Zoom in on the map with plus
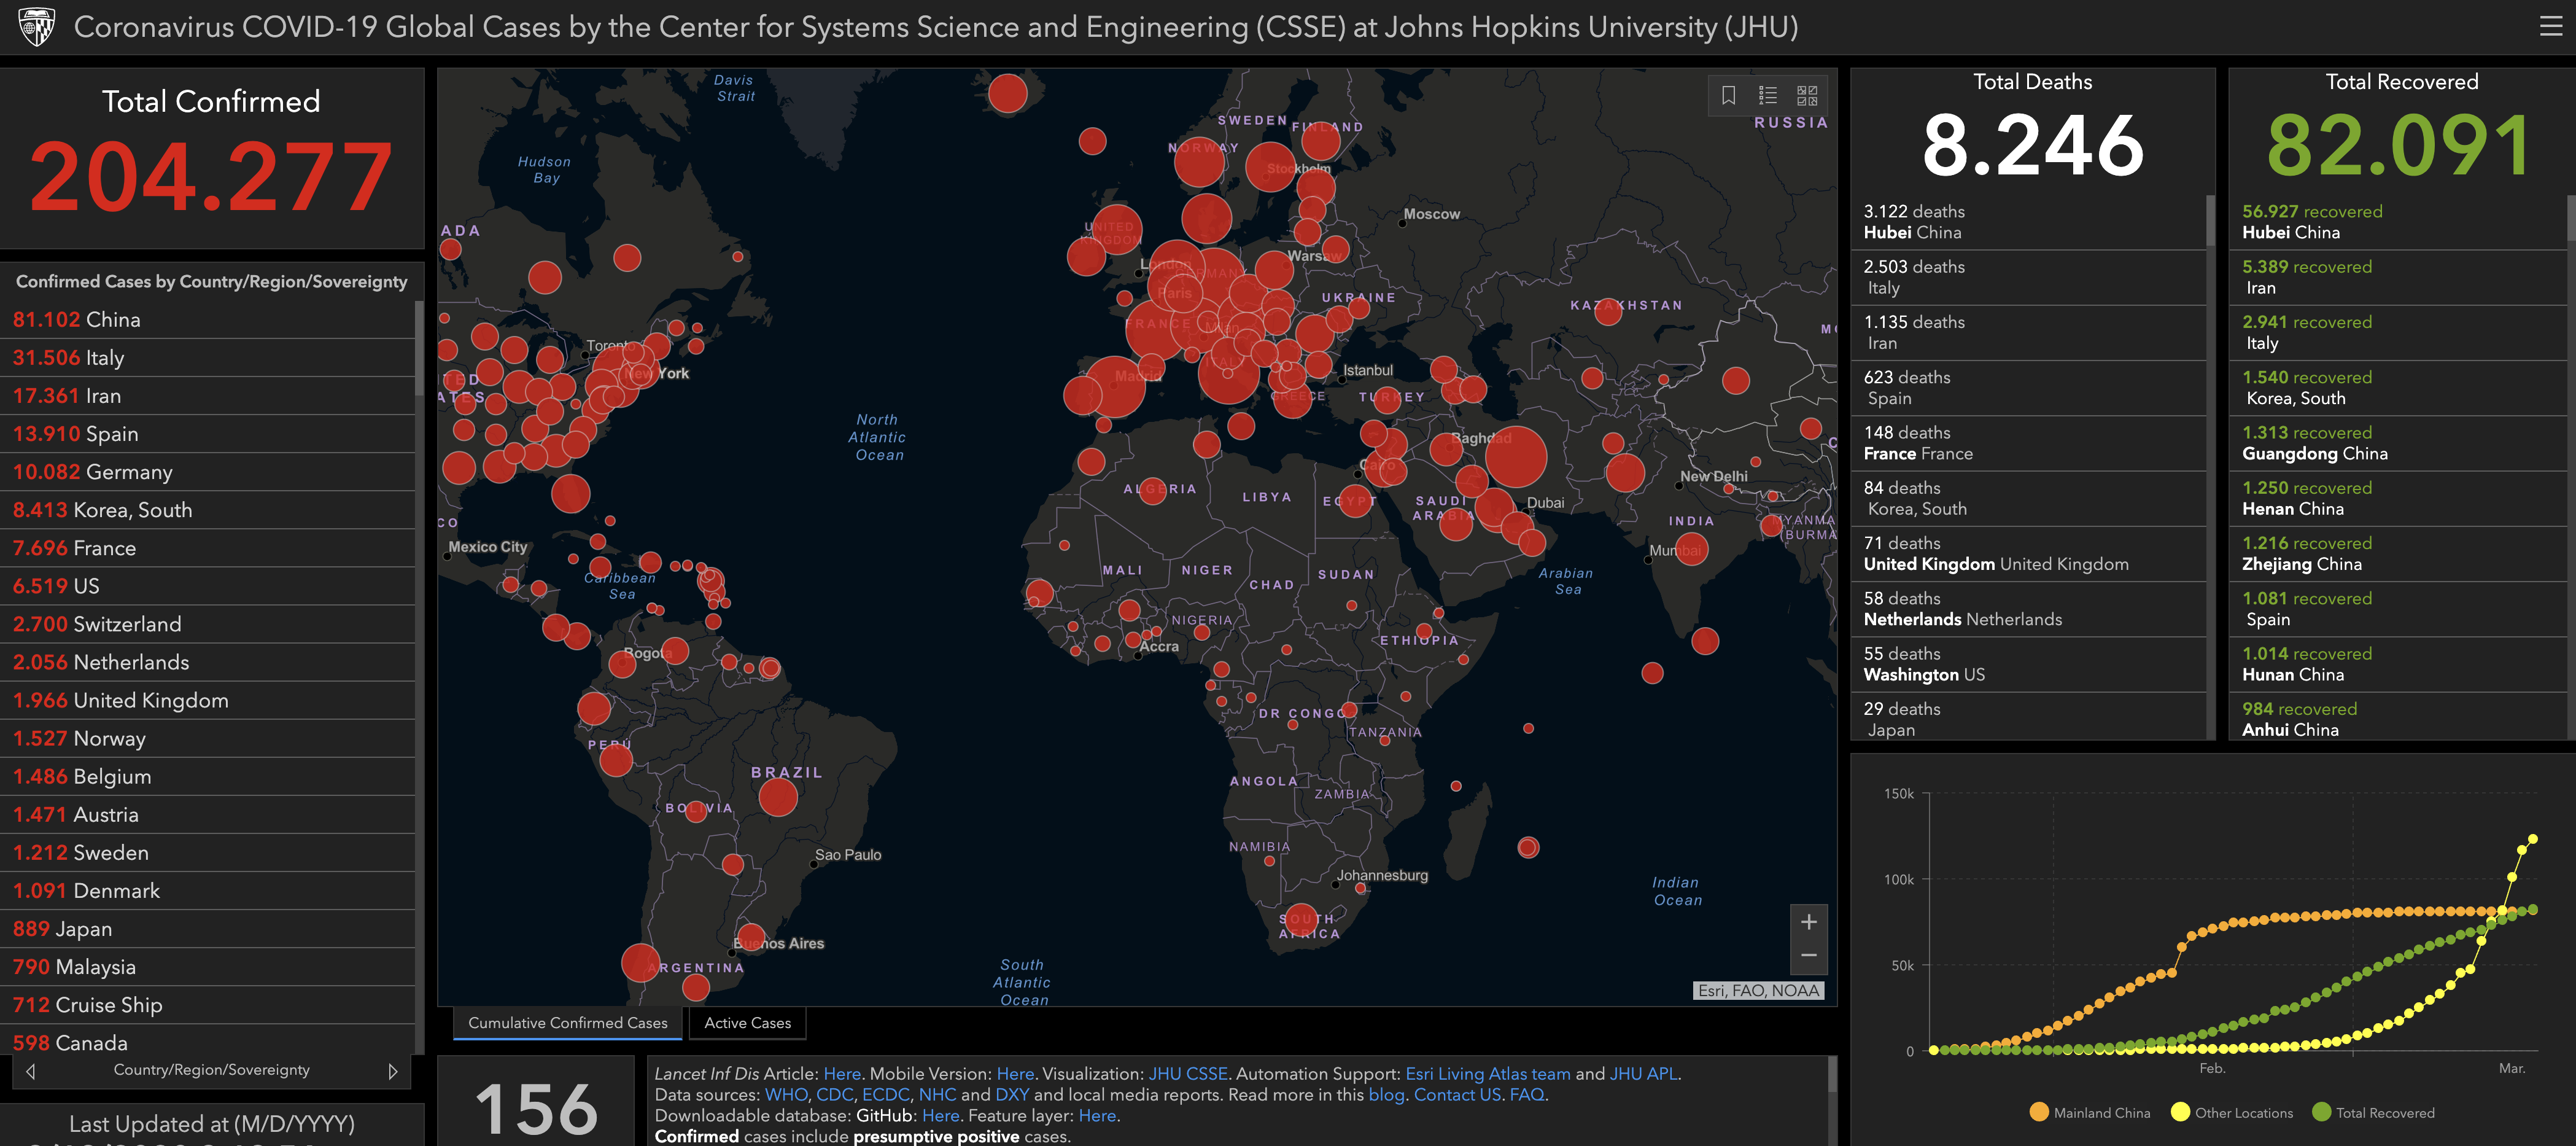This screenshot has height=1146, width=2576. [x=1808, y=922]
